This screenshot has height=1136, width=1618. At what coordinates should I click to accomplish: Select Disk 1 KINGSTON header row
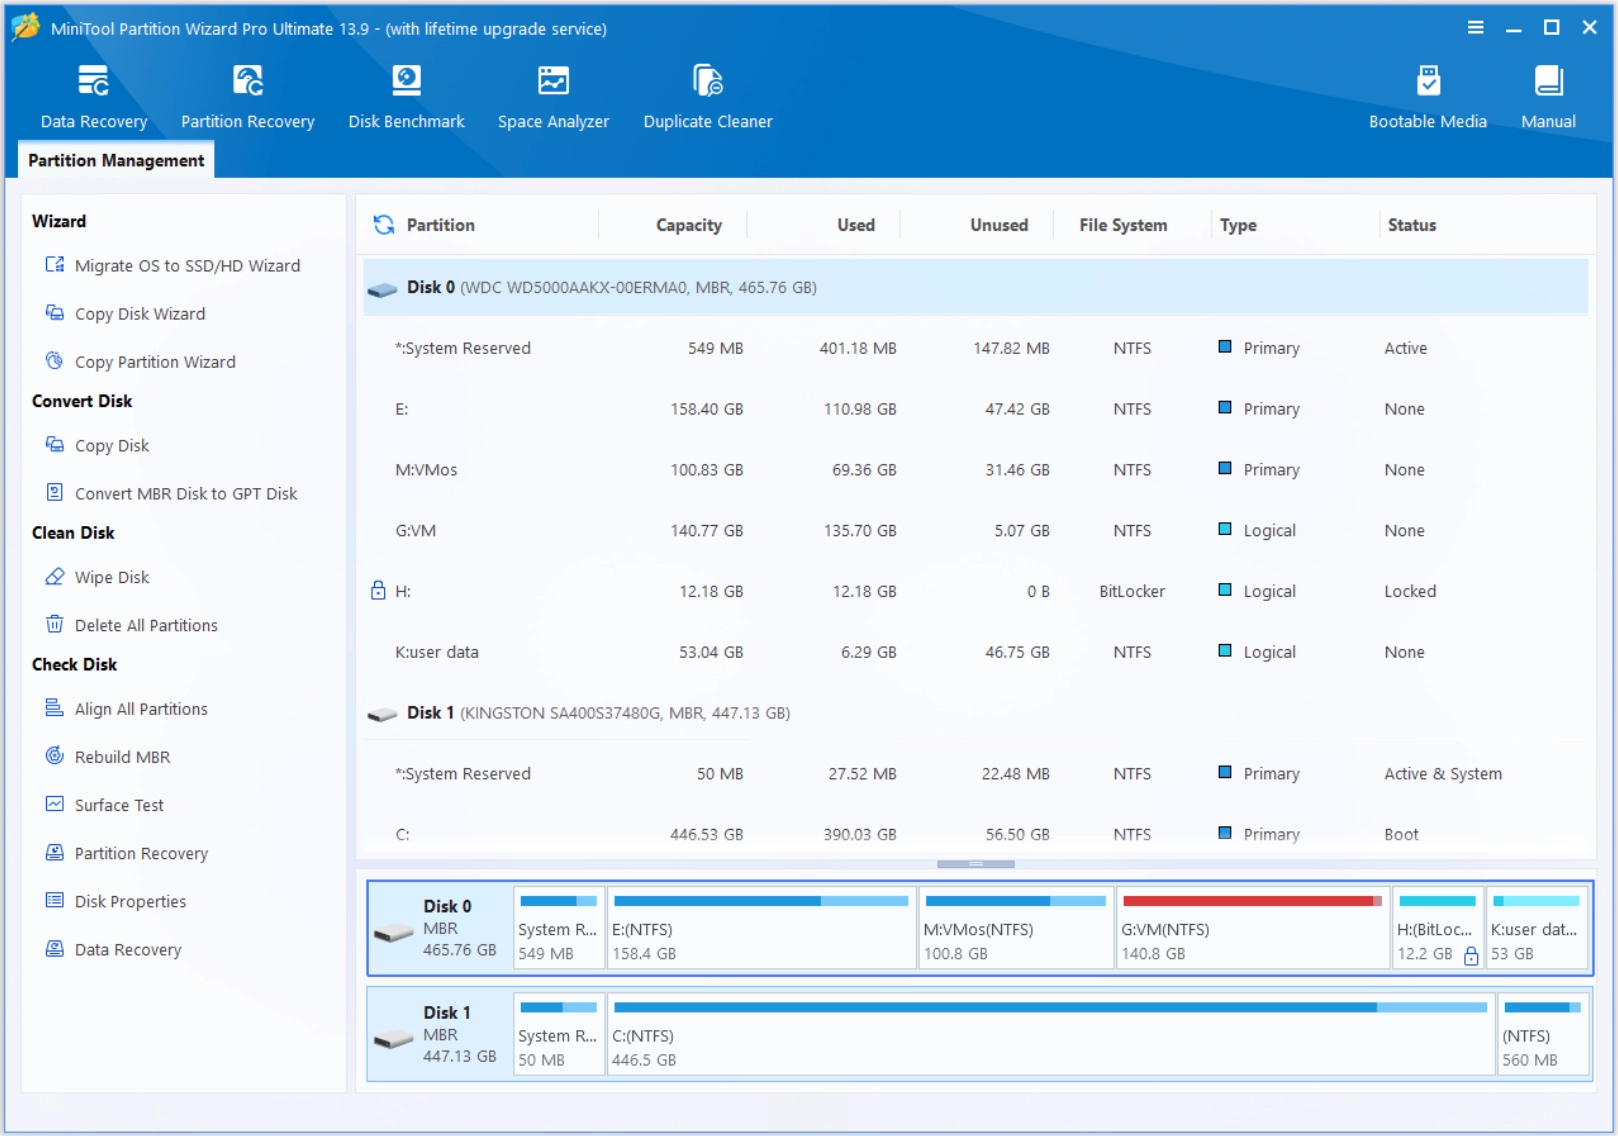pyautogui.click(x=976, y=713)
